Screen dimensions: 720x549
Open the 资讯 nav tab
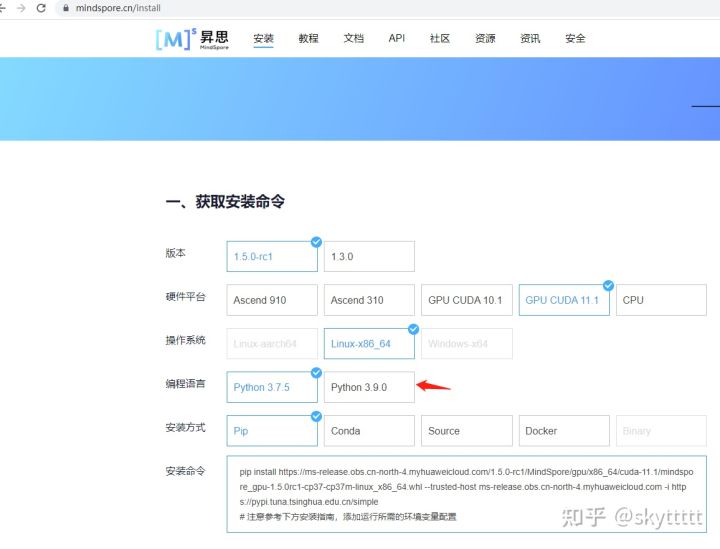[x=530, y=39]
